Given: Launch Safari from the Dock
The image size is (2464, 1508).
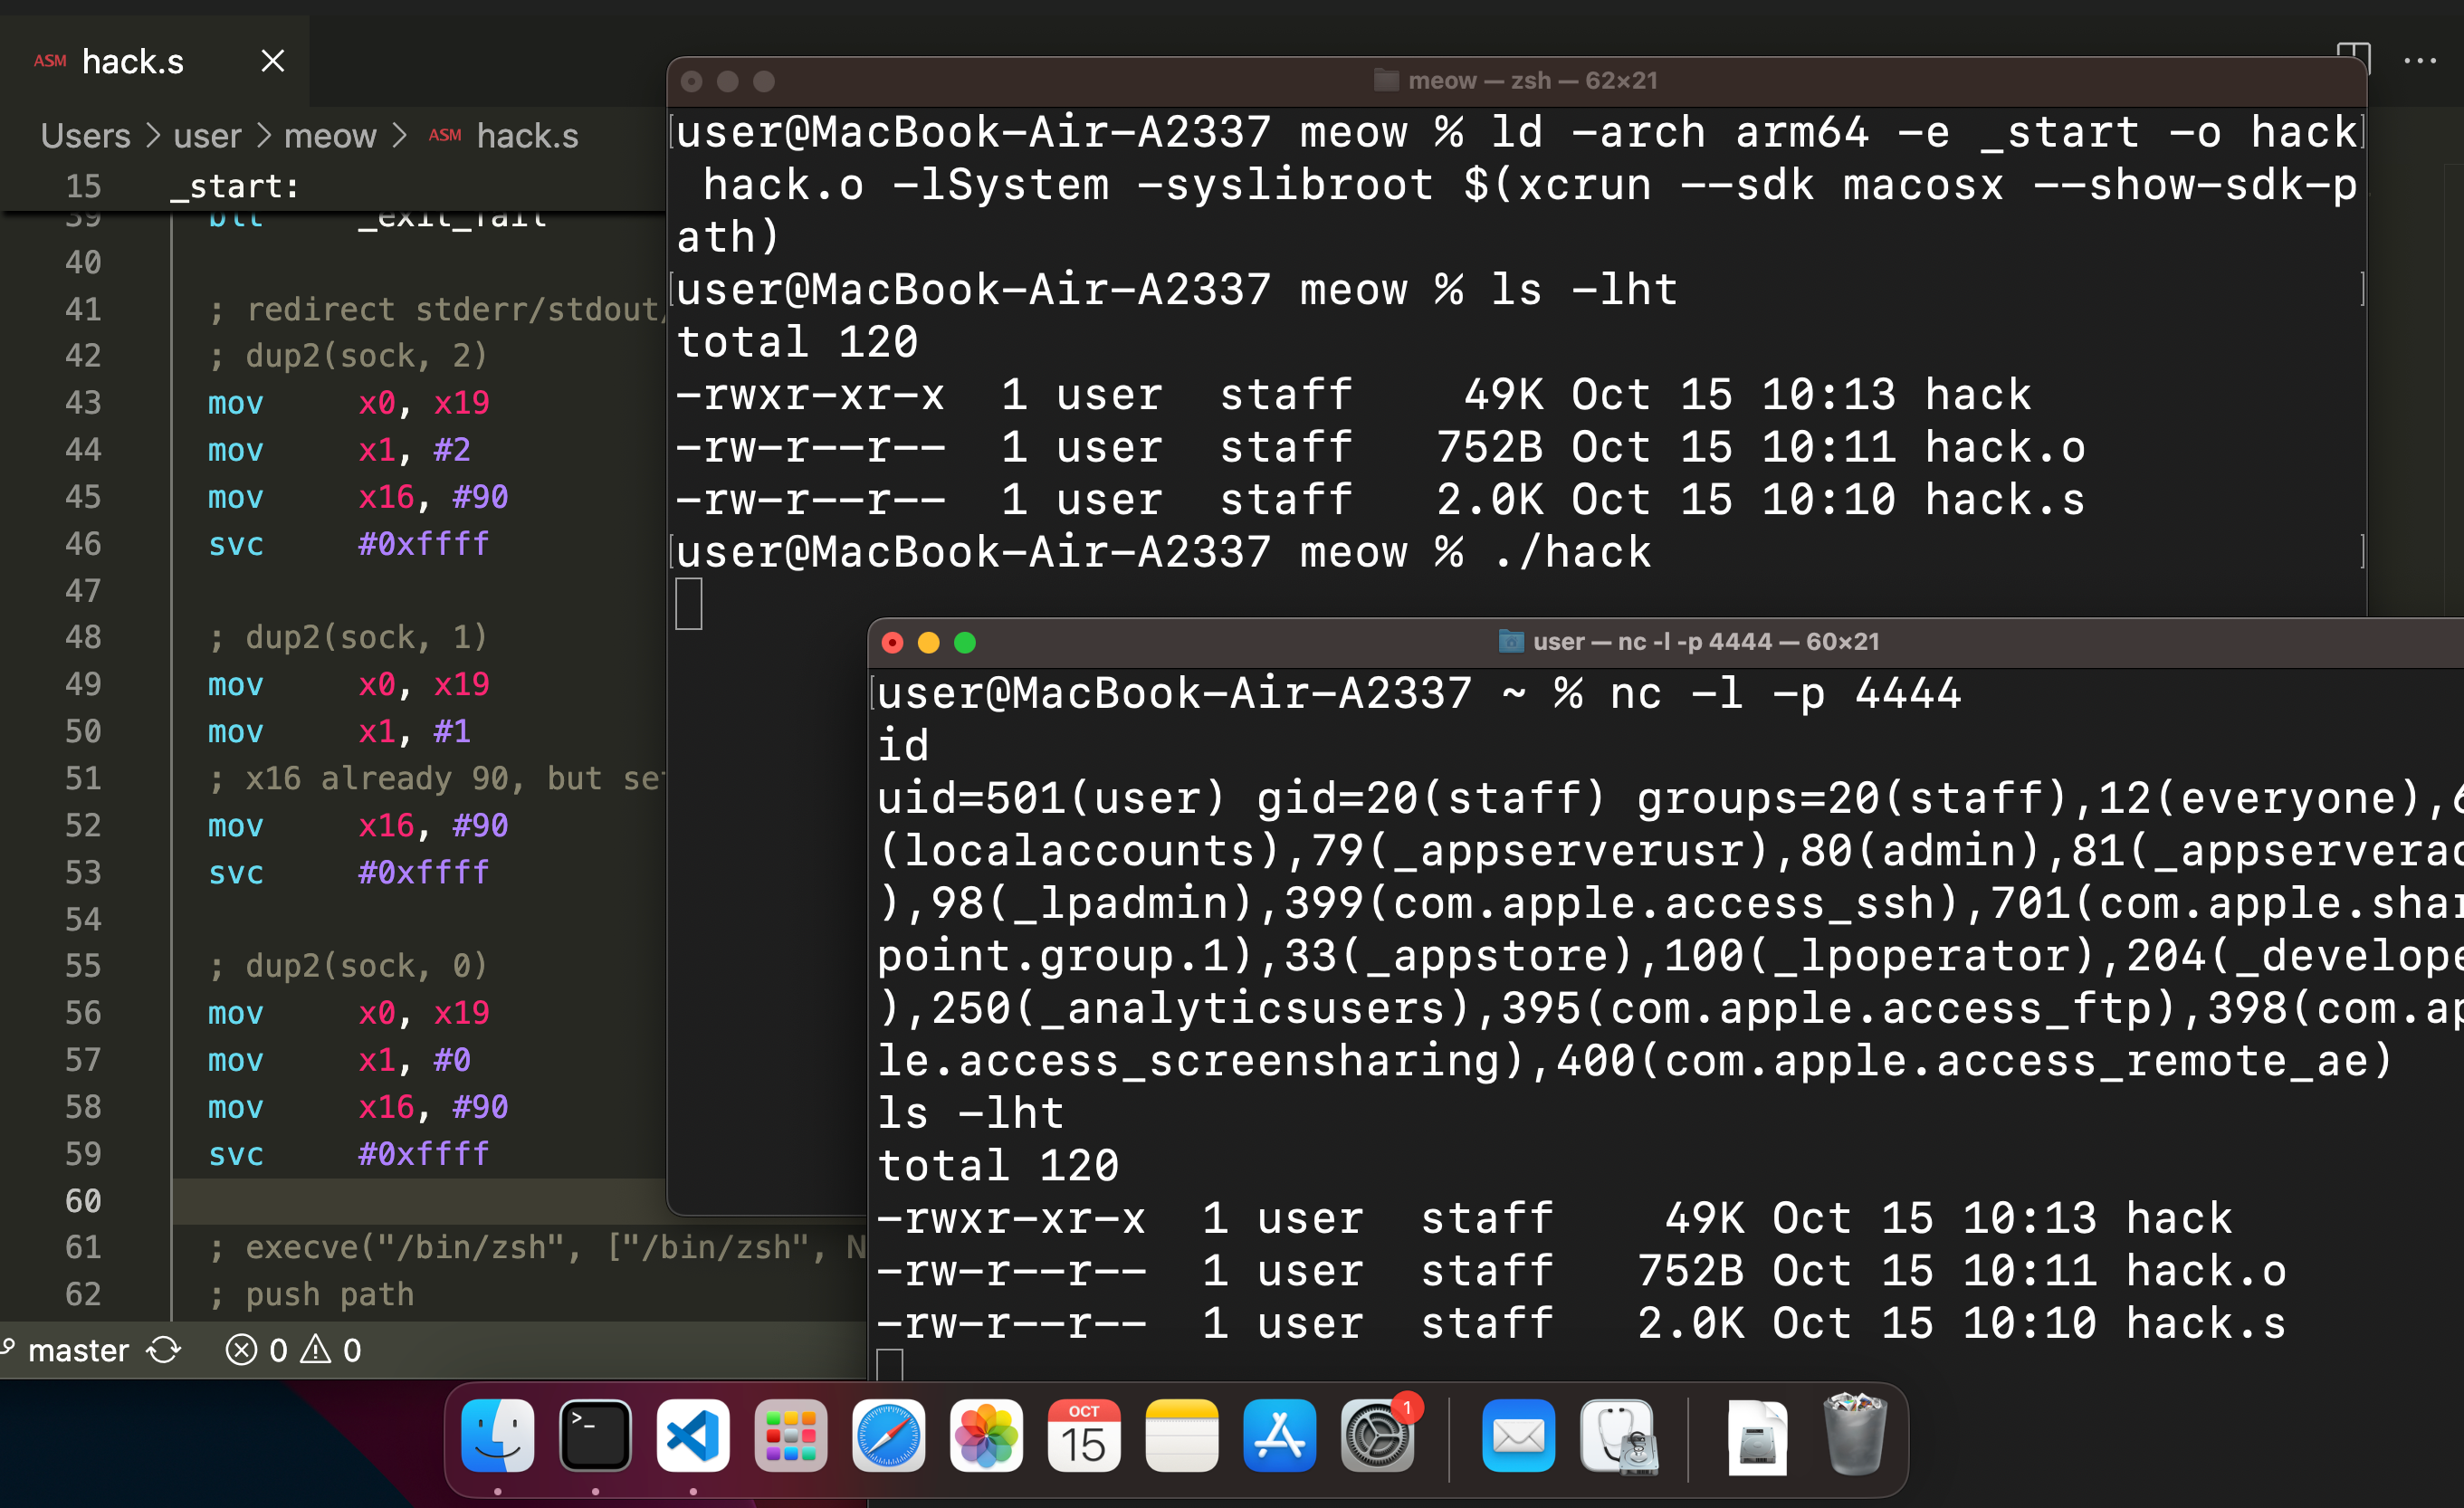Looking at the screenshot, I should point(888,1437).
